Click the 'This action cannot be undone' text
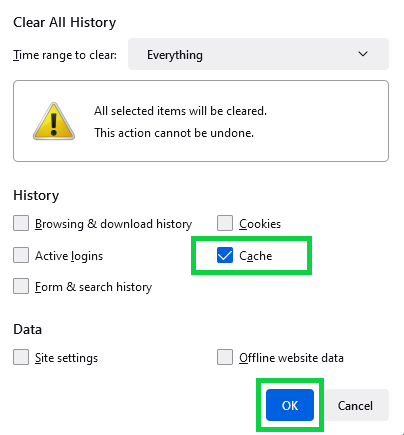This screenshot has width=404, height=435. (174, 133)
